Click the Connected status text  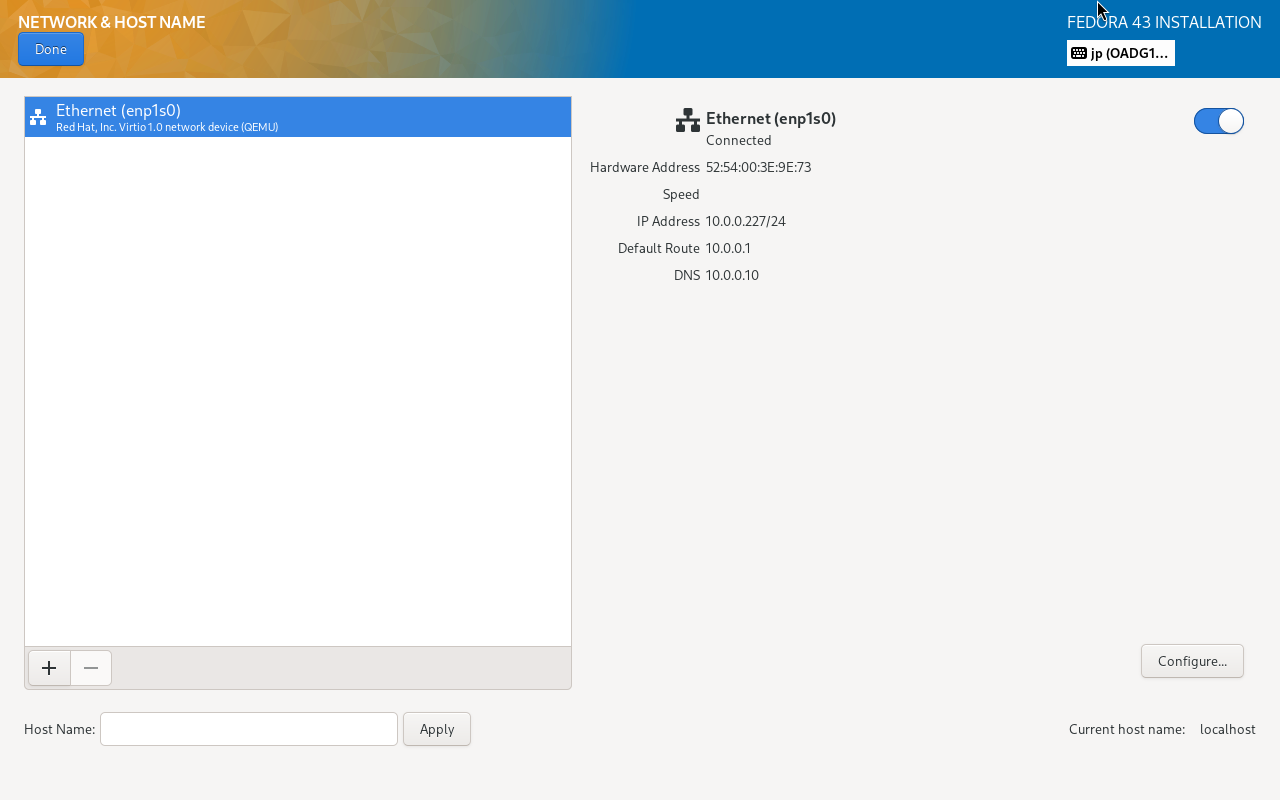click(738, 140)
